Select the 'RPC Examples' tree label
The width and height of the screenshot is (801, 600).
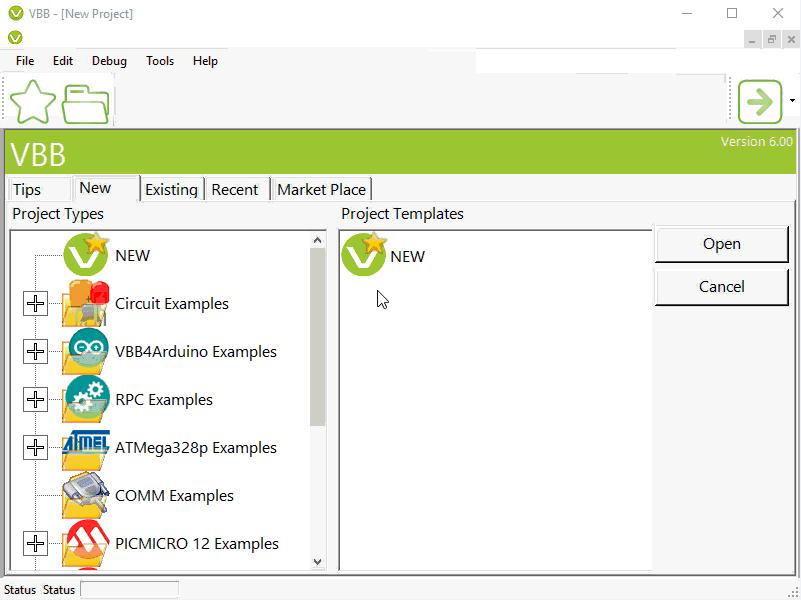coord(164,400)
